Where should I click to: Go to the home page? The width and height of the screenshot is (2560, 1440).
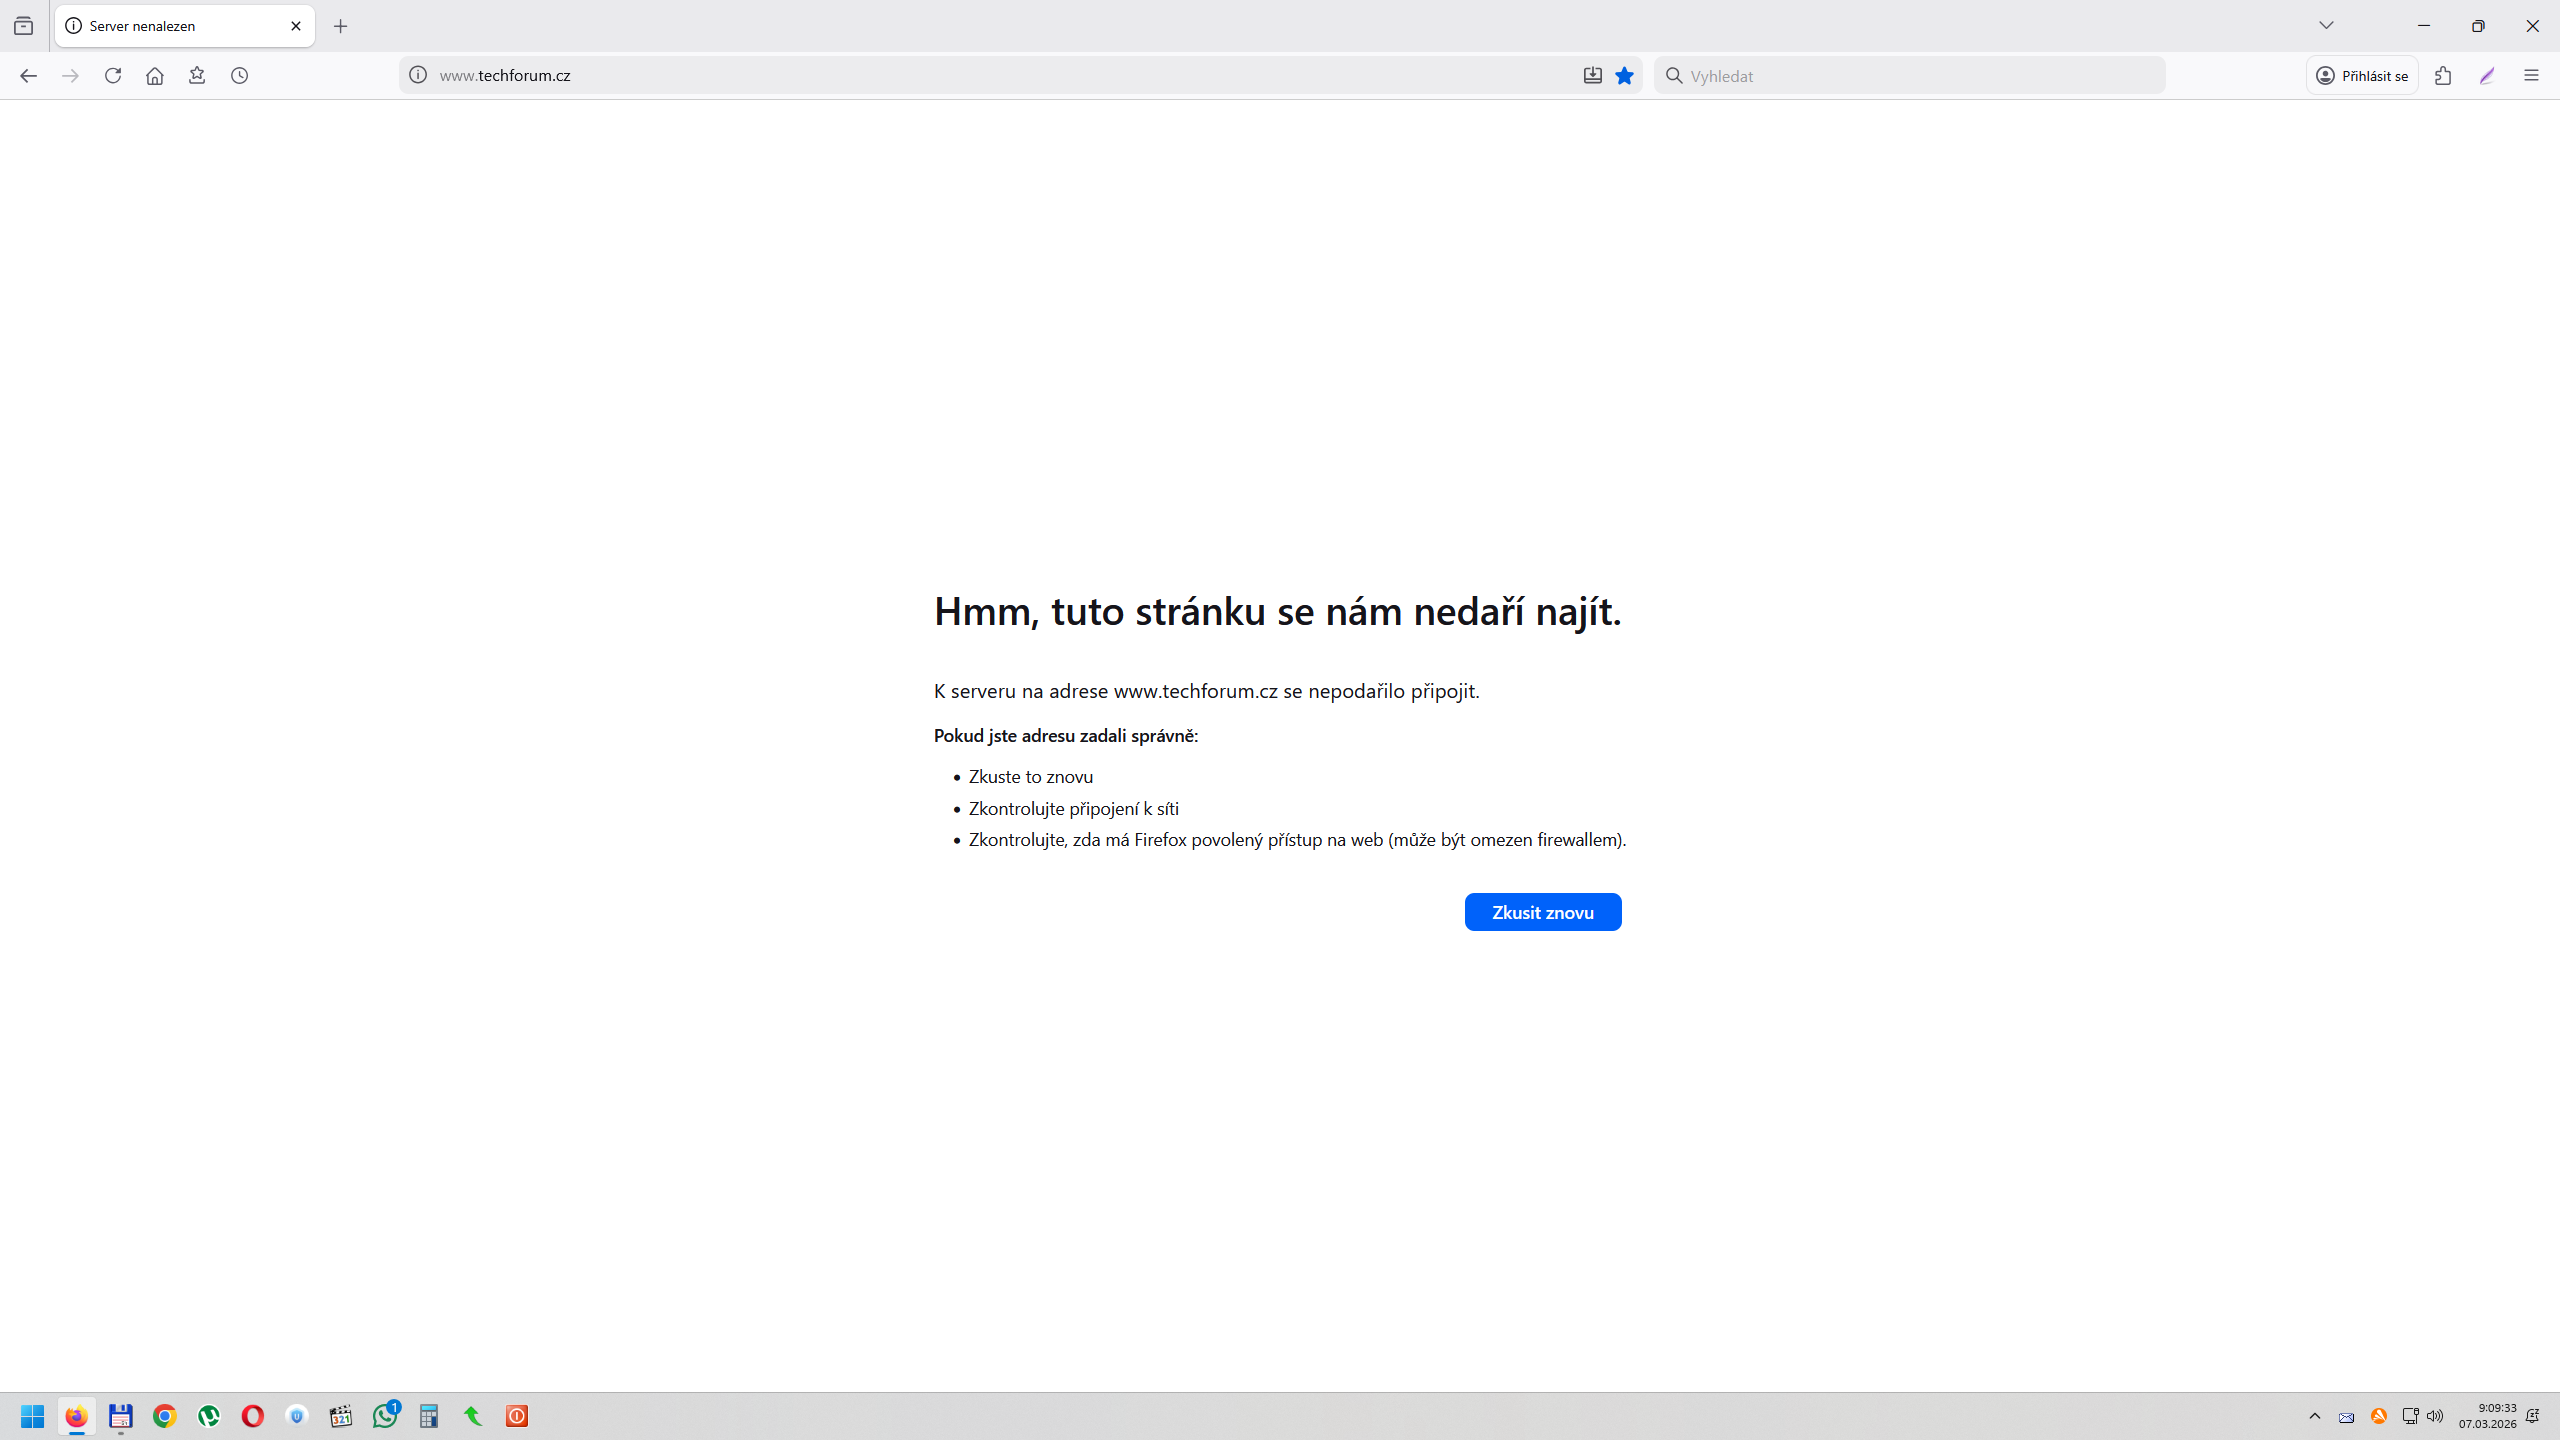click(x=154, y=75)
